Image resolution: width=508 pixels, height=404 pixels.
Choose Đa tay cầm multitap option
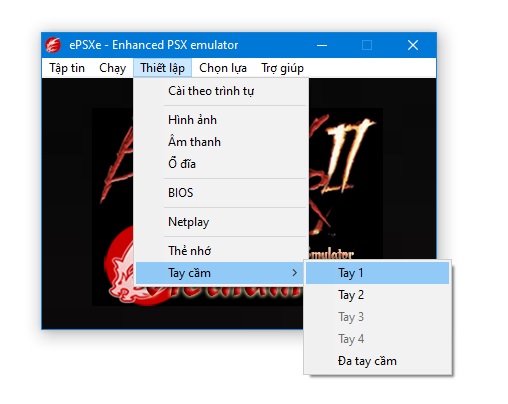pos(378,361)
